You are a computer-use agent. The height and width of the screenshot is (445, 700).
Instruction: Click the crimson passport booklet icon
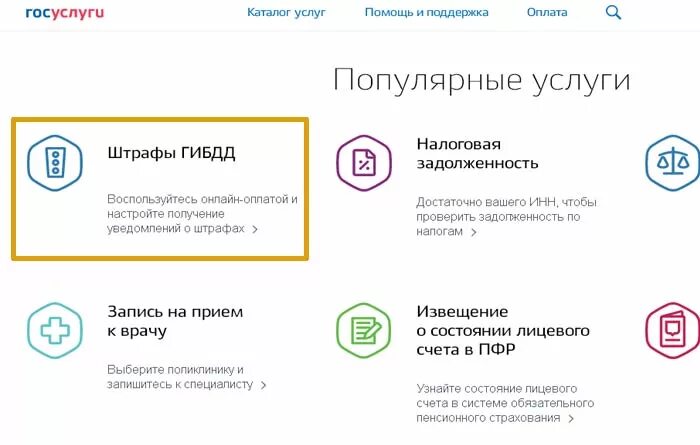pyautogui.click(x=673, y=330)
